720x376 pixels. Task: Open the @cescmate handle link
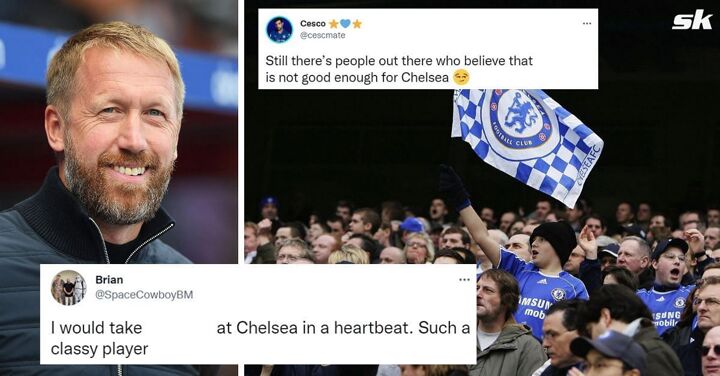pos(322,35)
